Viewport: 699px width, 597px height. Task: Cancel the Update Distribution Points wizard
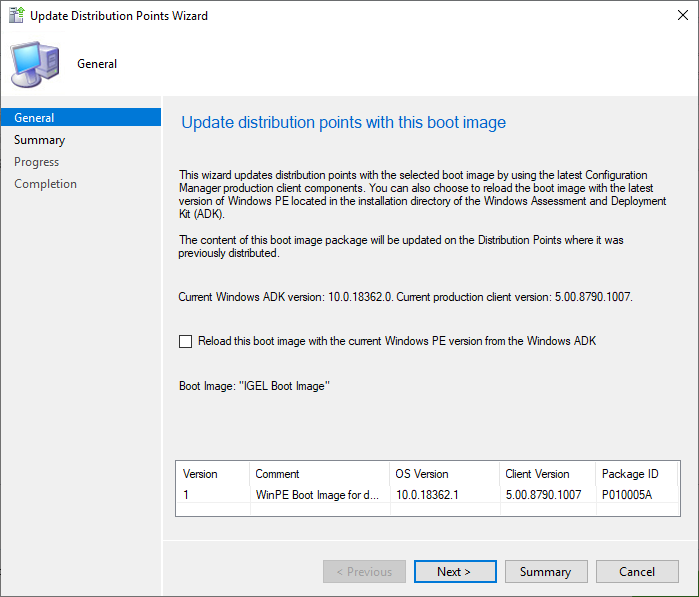coord(637,572)
